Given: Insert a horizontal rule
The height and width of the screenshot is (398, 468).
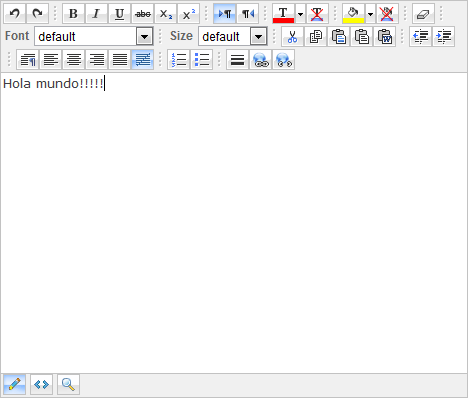Looking at the screenshot, I should [x=237, y=60].
